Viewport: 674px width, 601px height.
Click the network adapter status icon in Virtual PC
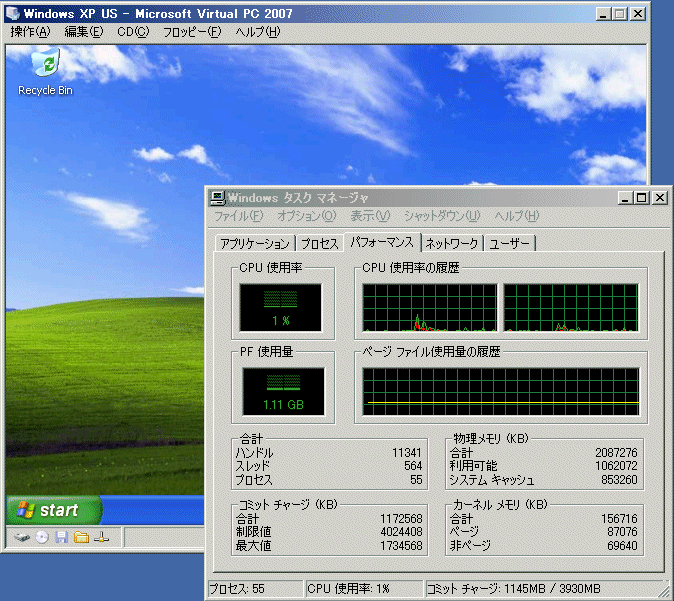(x=101, y=537)
